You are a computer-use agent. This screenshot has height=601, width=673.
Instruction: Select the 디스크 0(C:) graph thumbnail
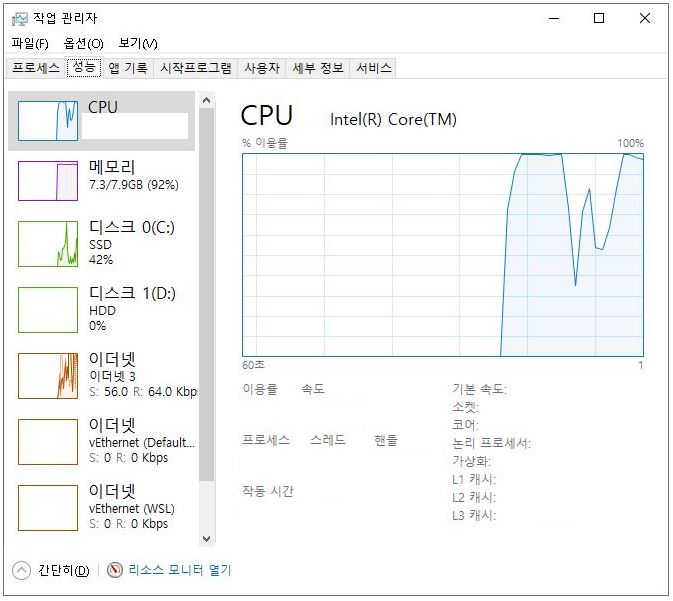(48, 244)
